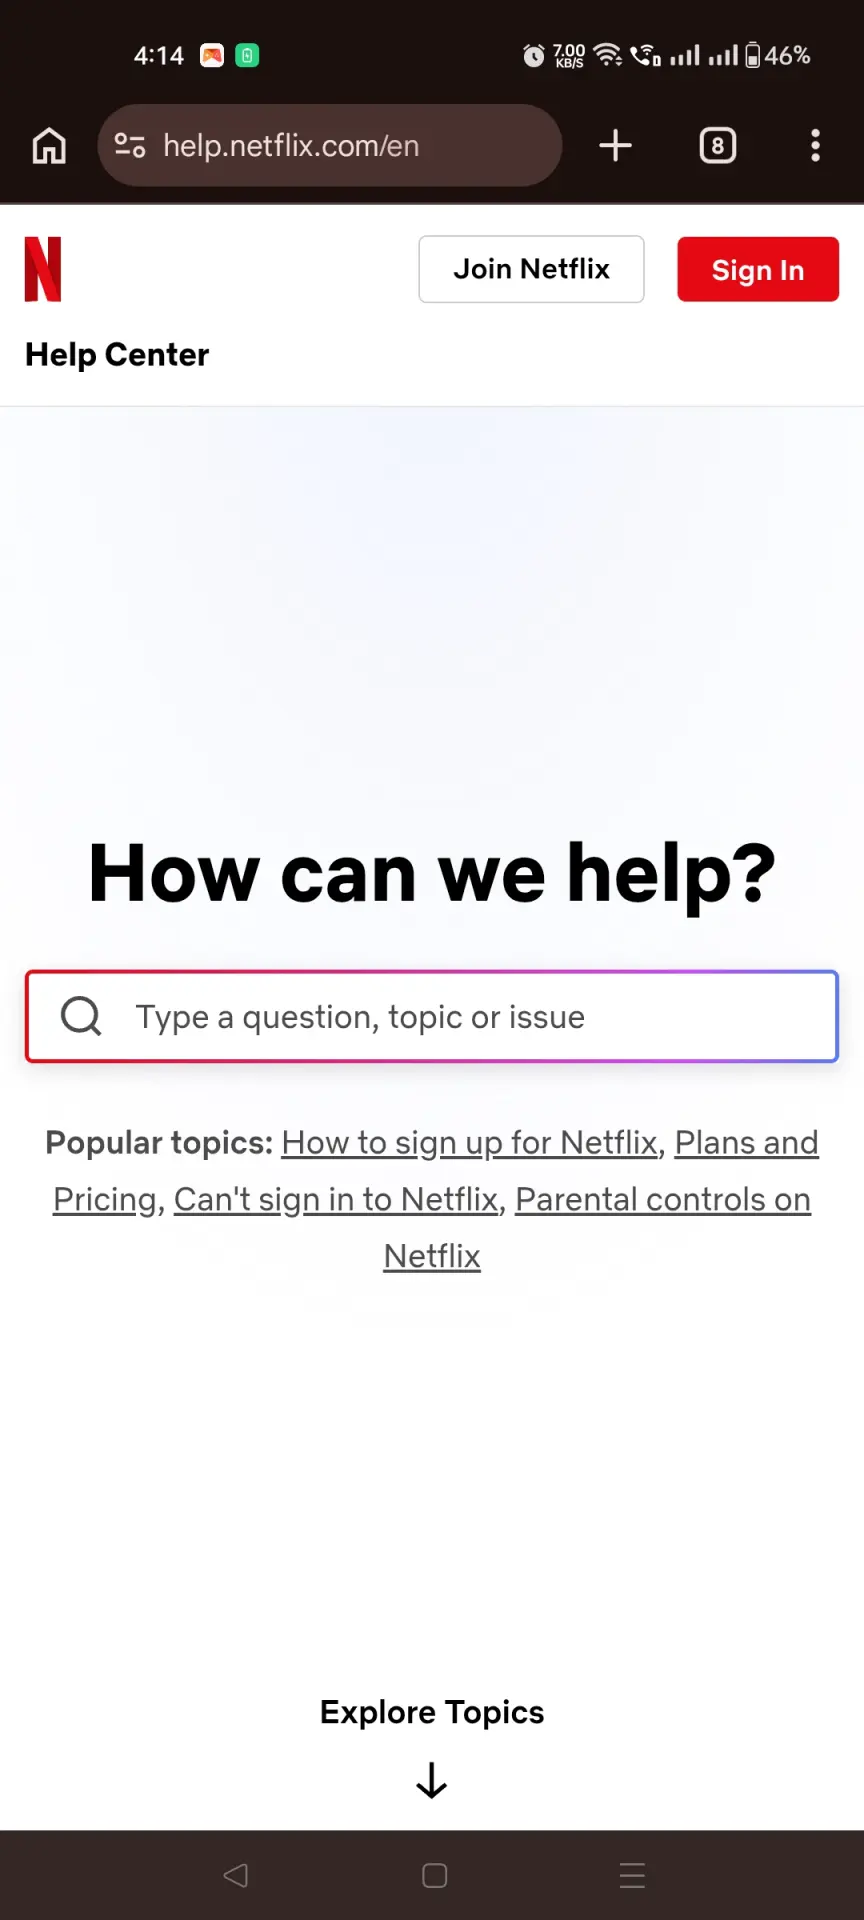
Task: Click the Netflix N logo
Action: coord(43,269)
